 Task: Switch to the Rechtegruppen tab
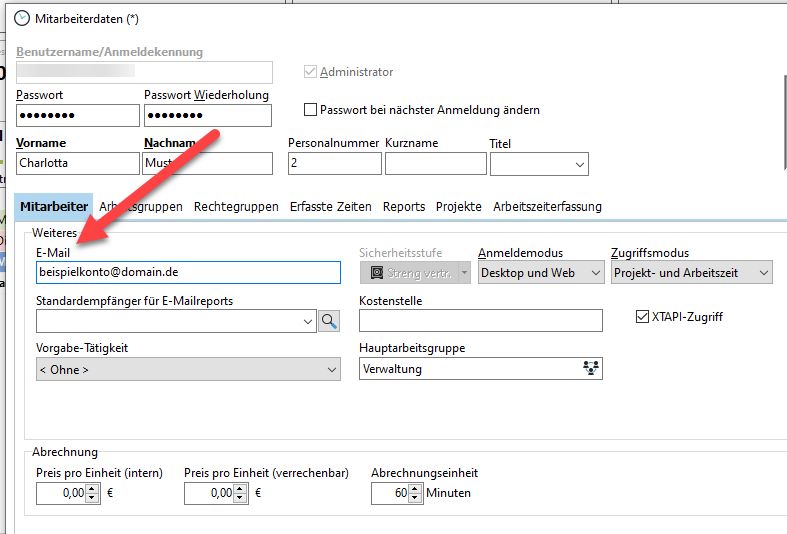[236, 206]
